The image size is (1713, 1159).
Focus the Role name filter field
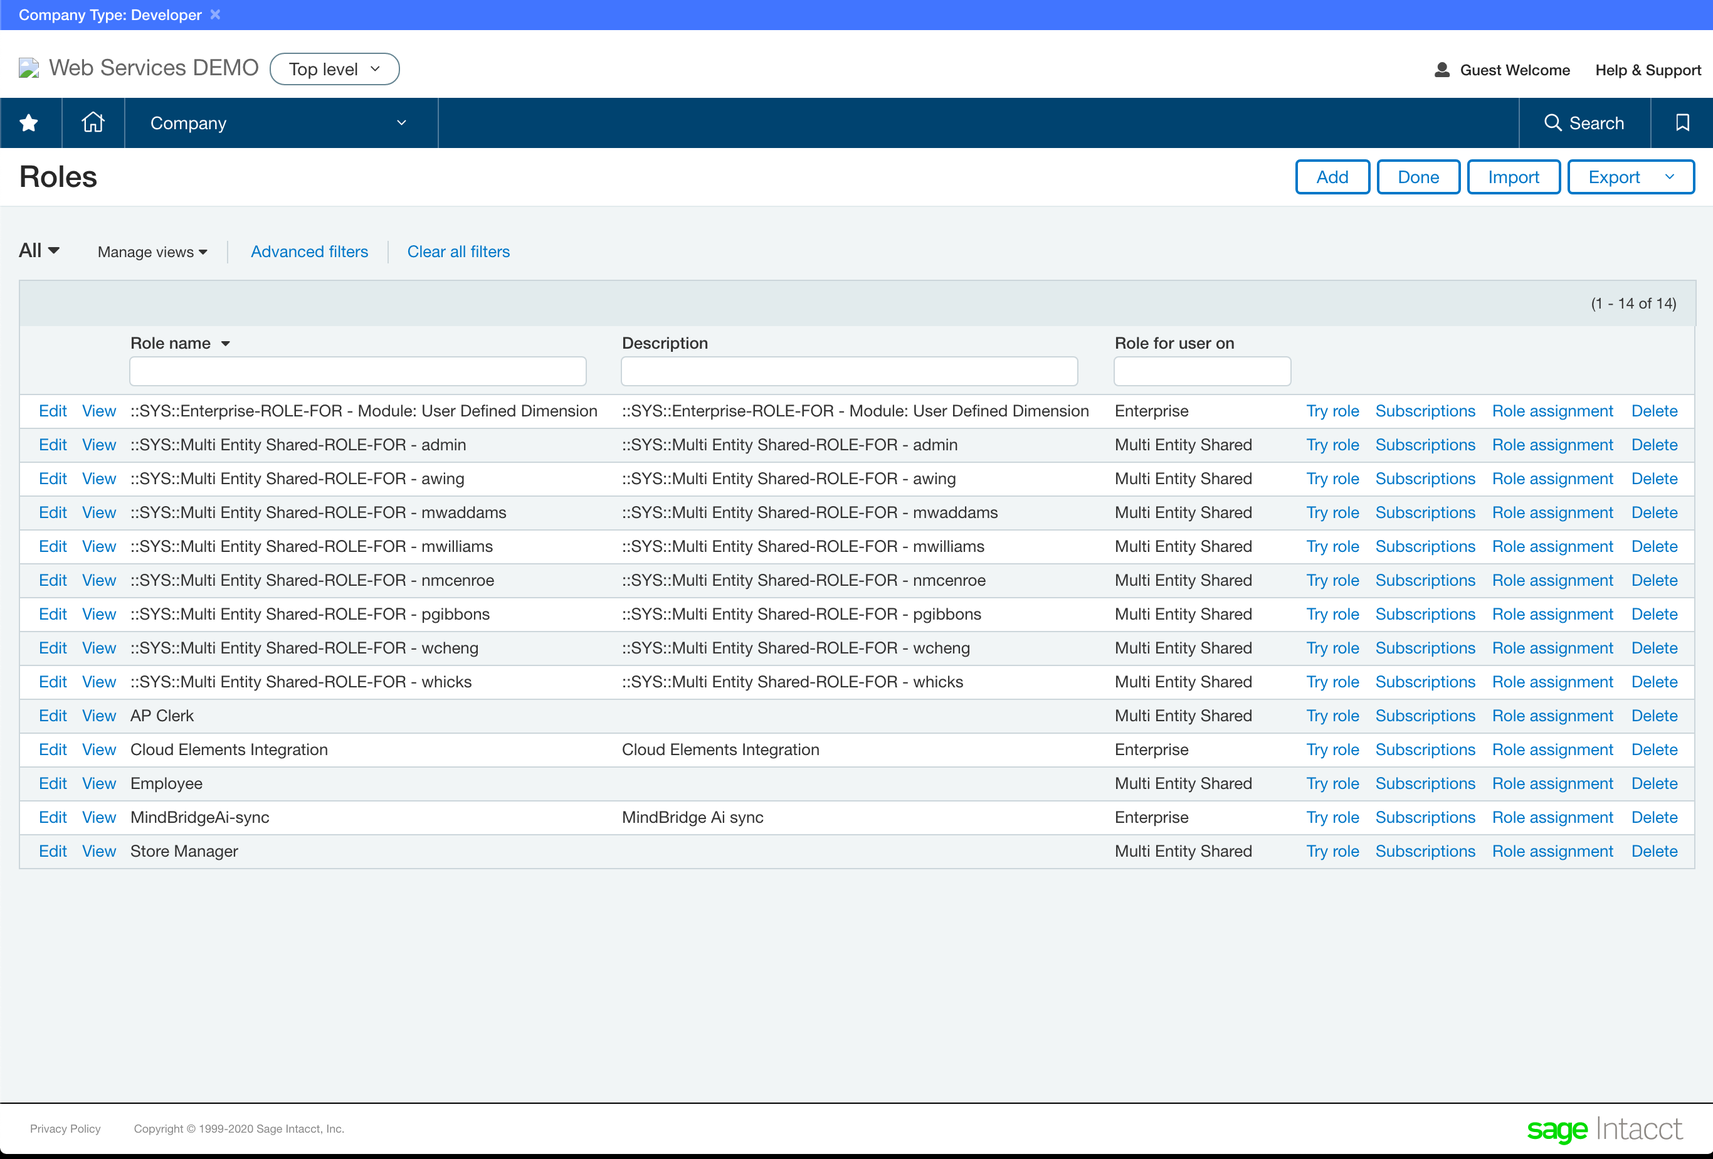pos(358,371)
